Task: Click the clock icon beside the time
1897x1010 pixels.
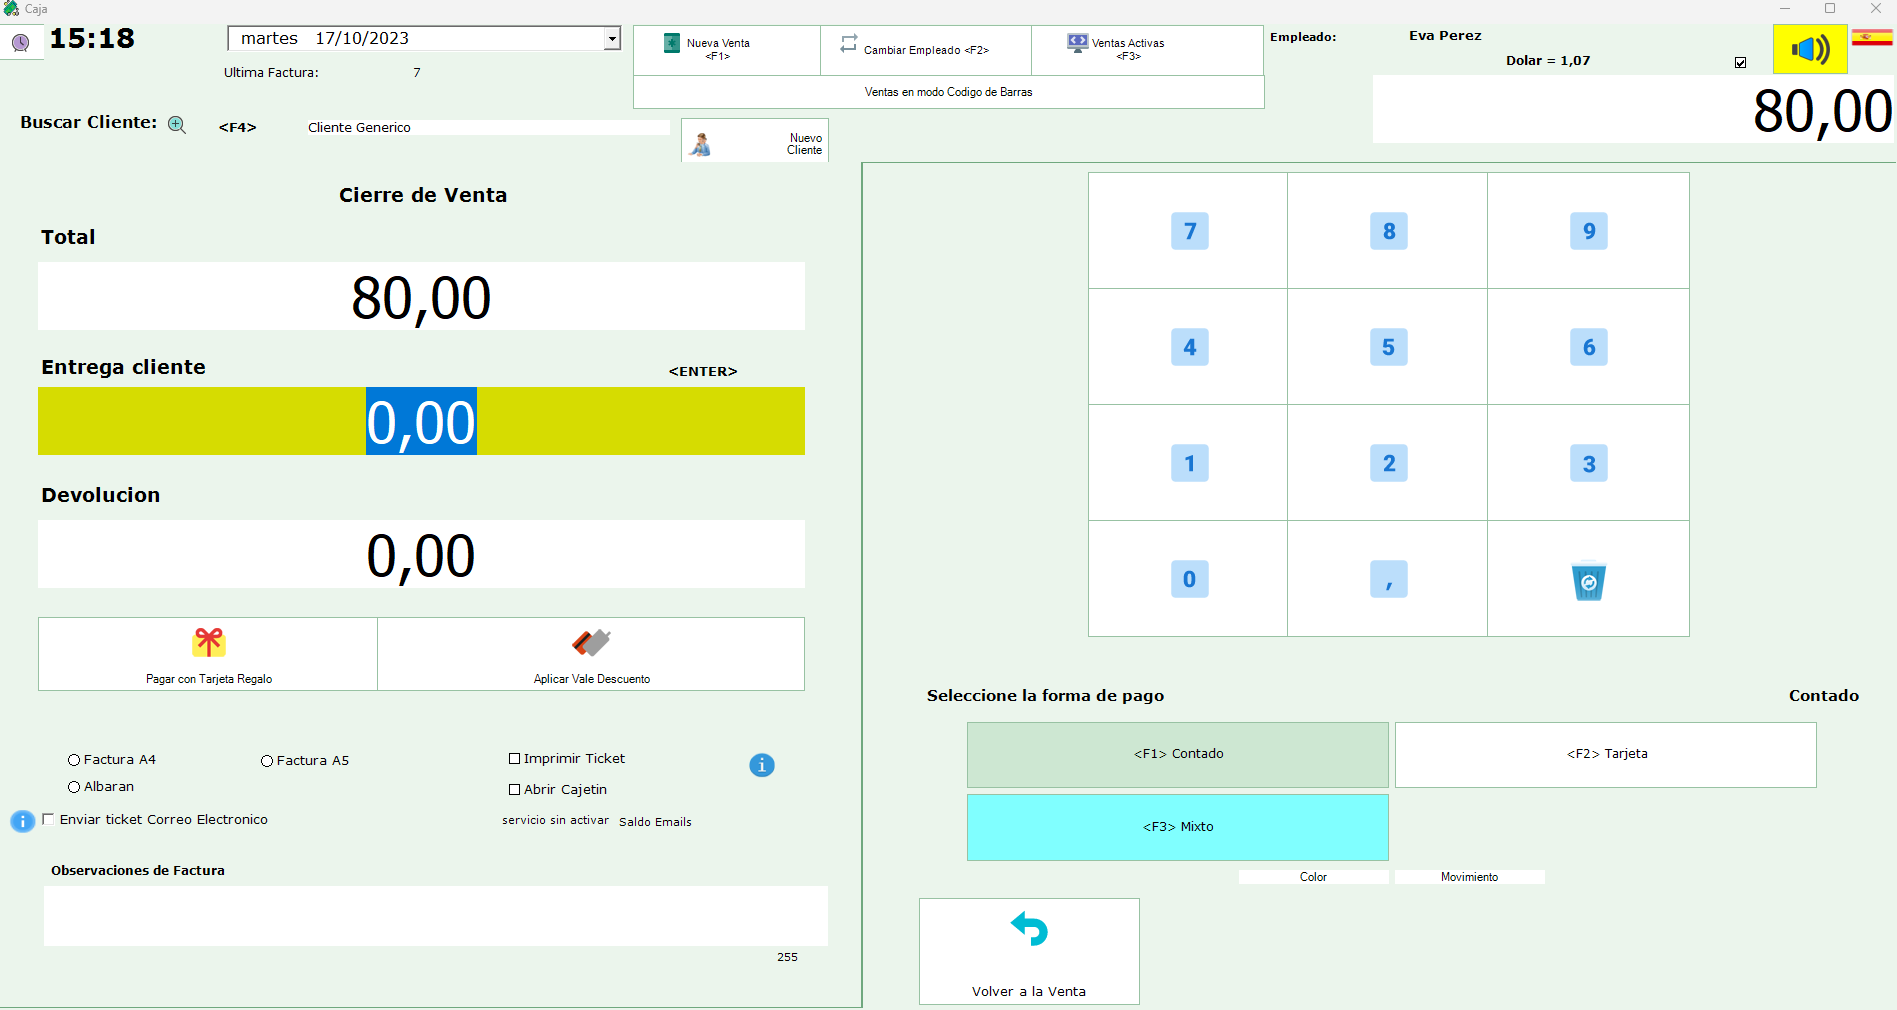Action: [20, 43]
